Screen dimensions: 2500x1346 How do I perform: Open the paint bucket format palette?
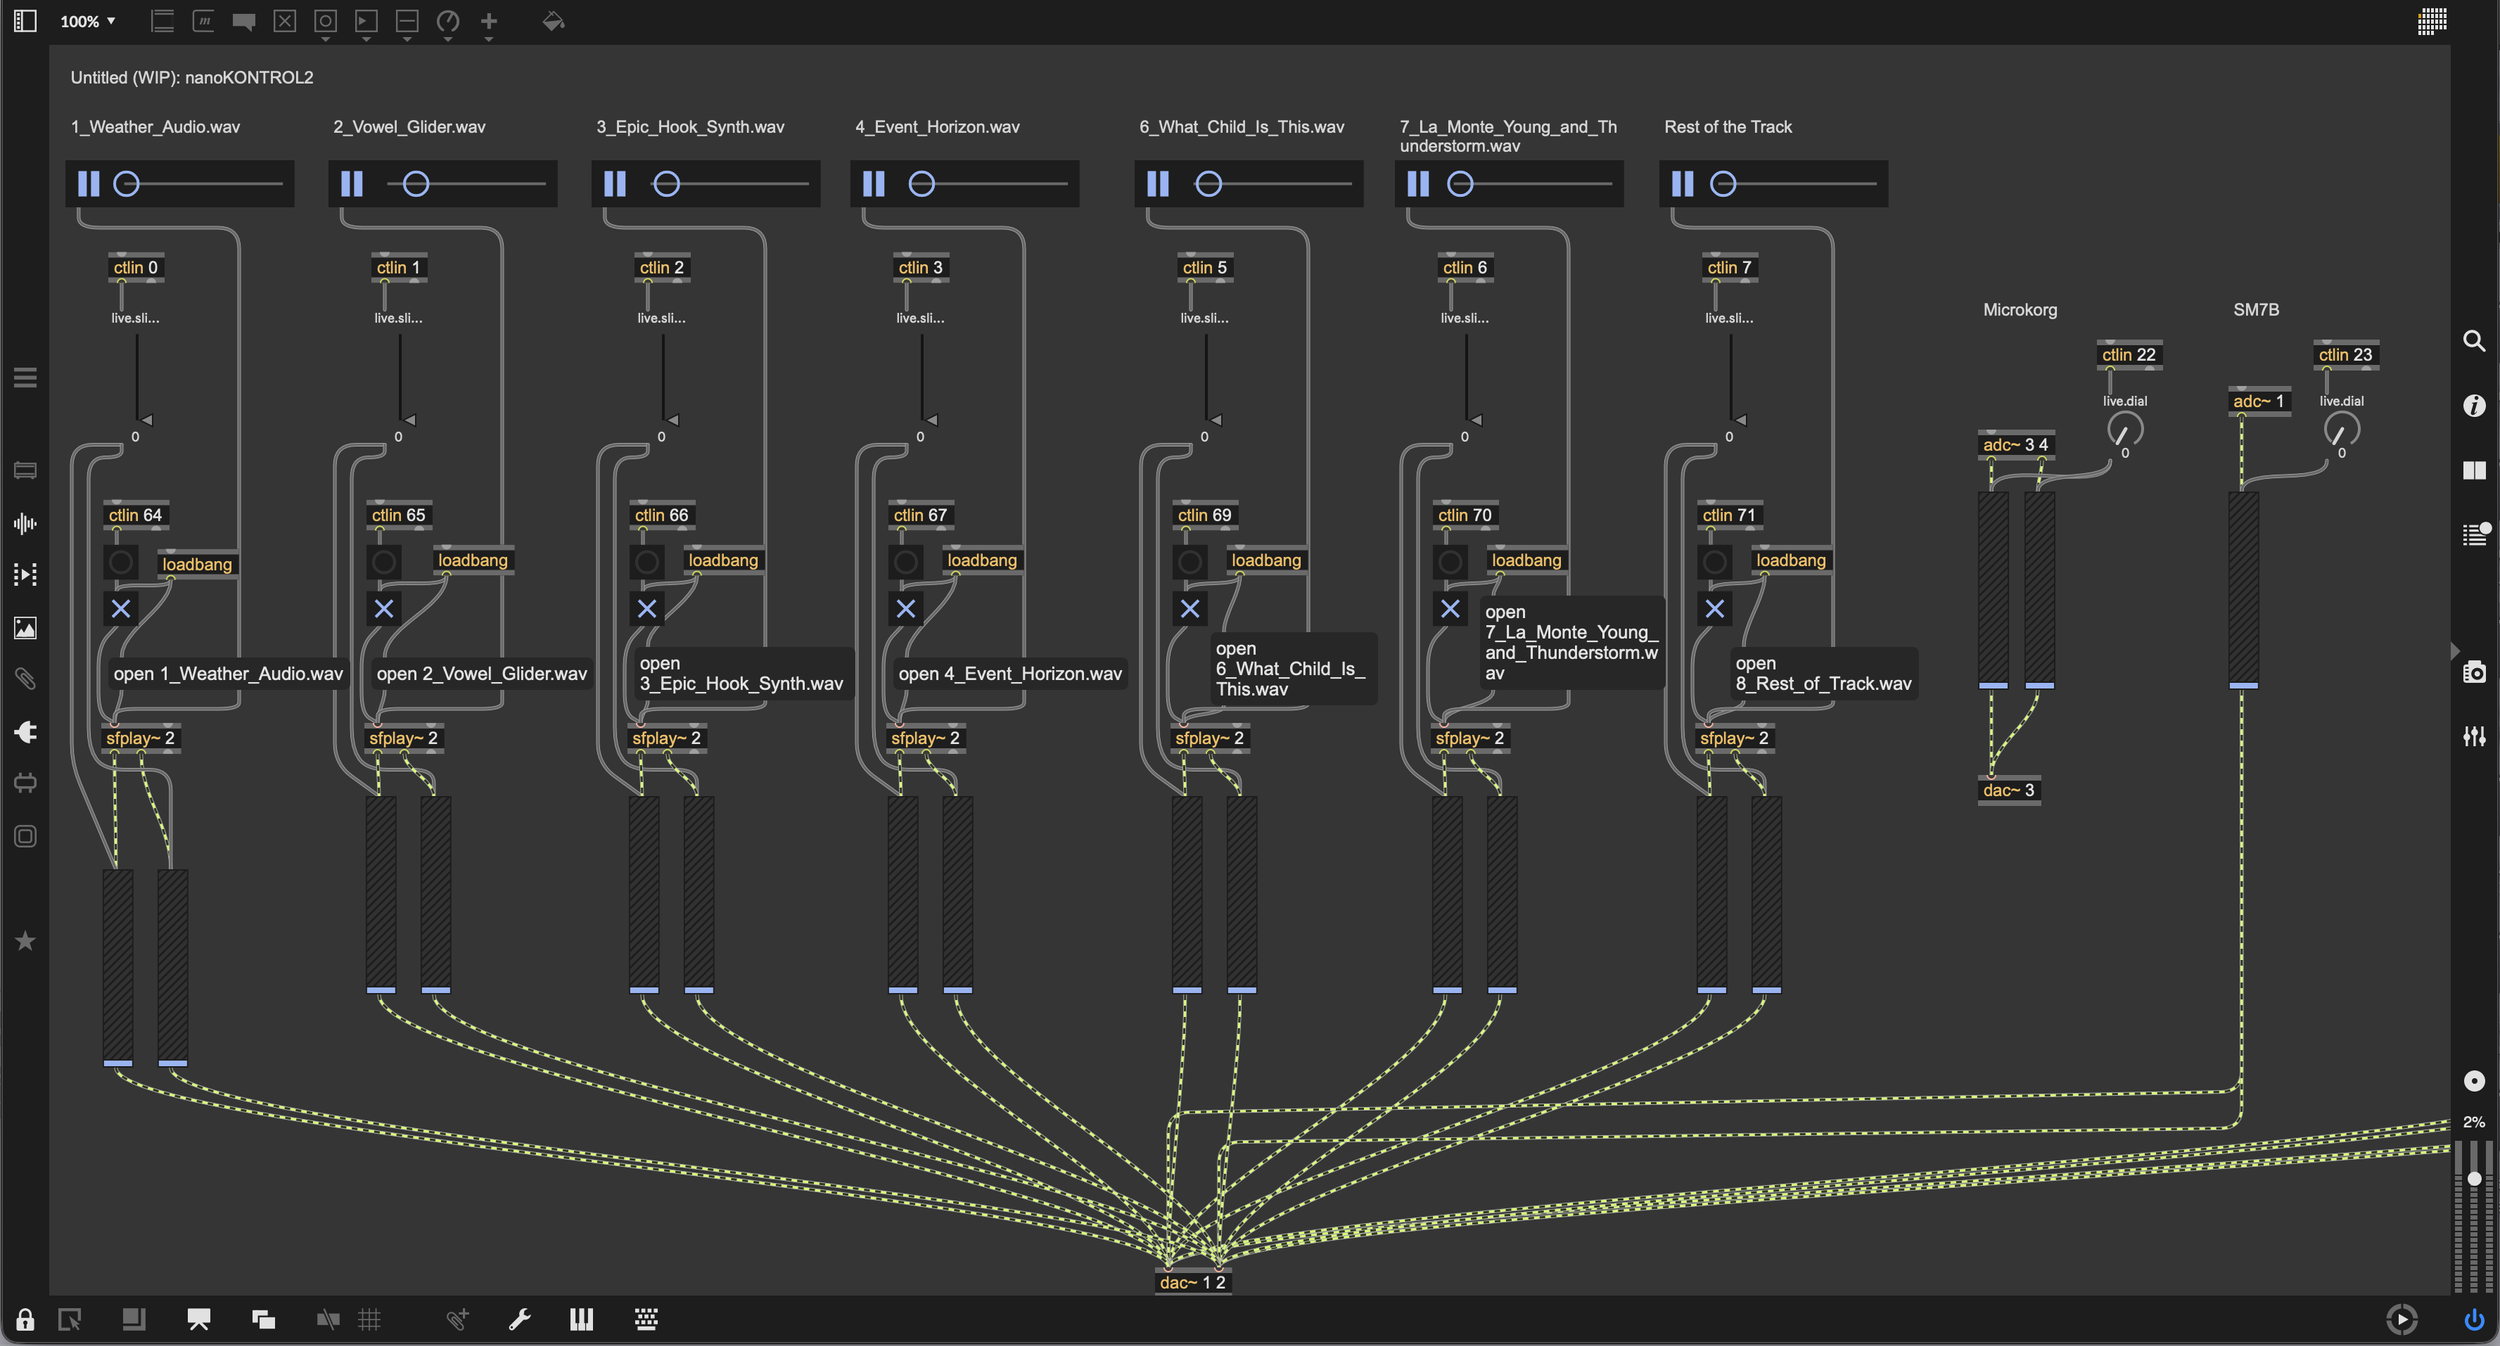click(x=553, y=21)
